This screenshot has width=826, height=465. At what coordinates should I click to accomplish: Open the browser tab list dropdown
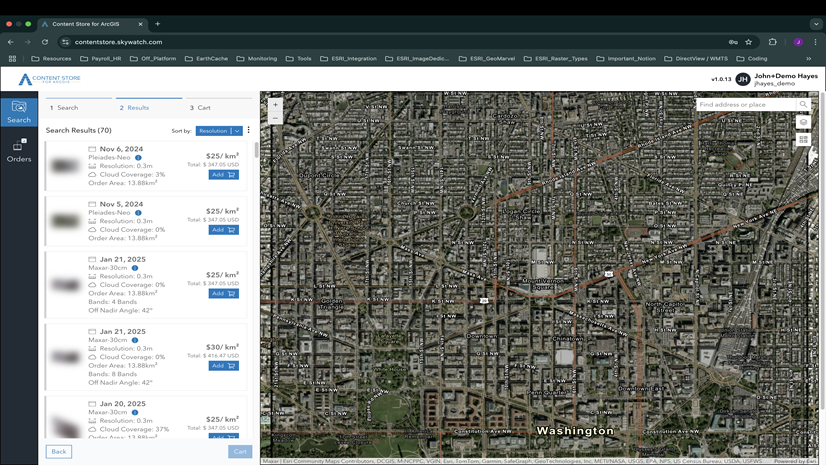point(816,24)
